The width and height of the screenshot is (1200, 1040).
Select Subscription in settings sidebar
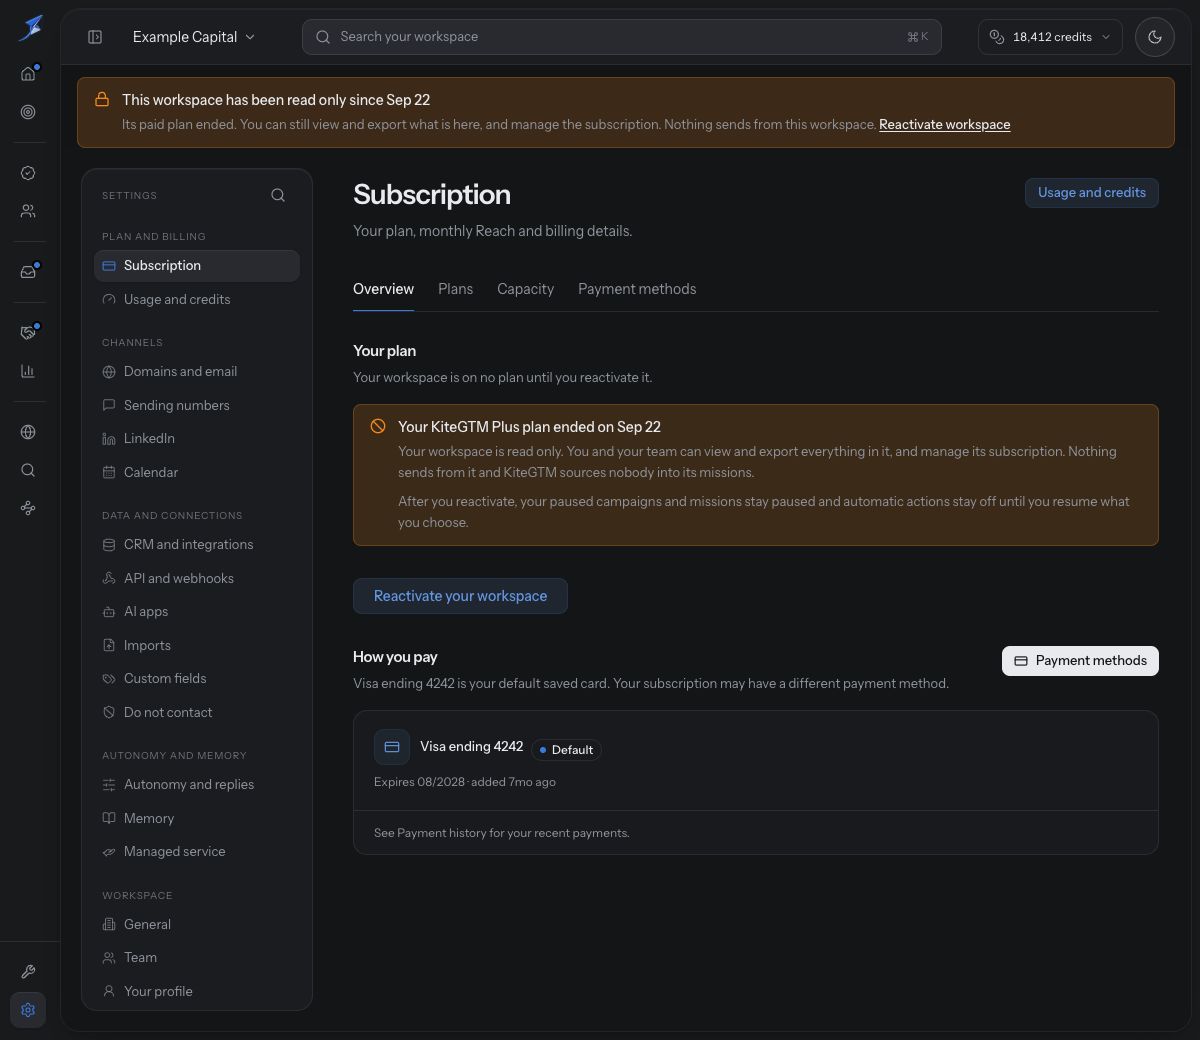tap(197, 266)
